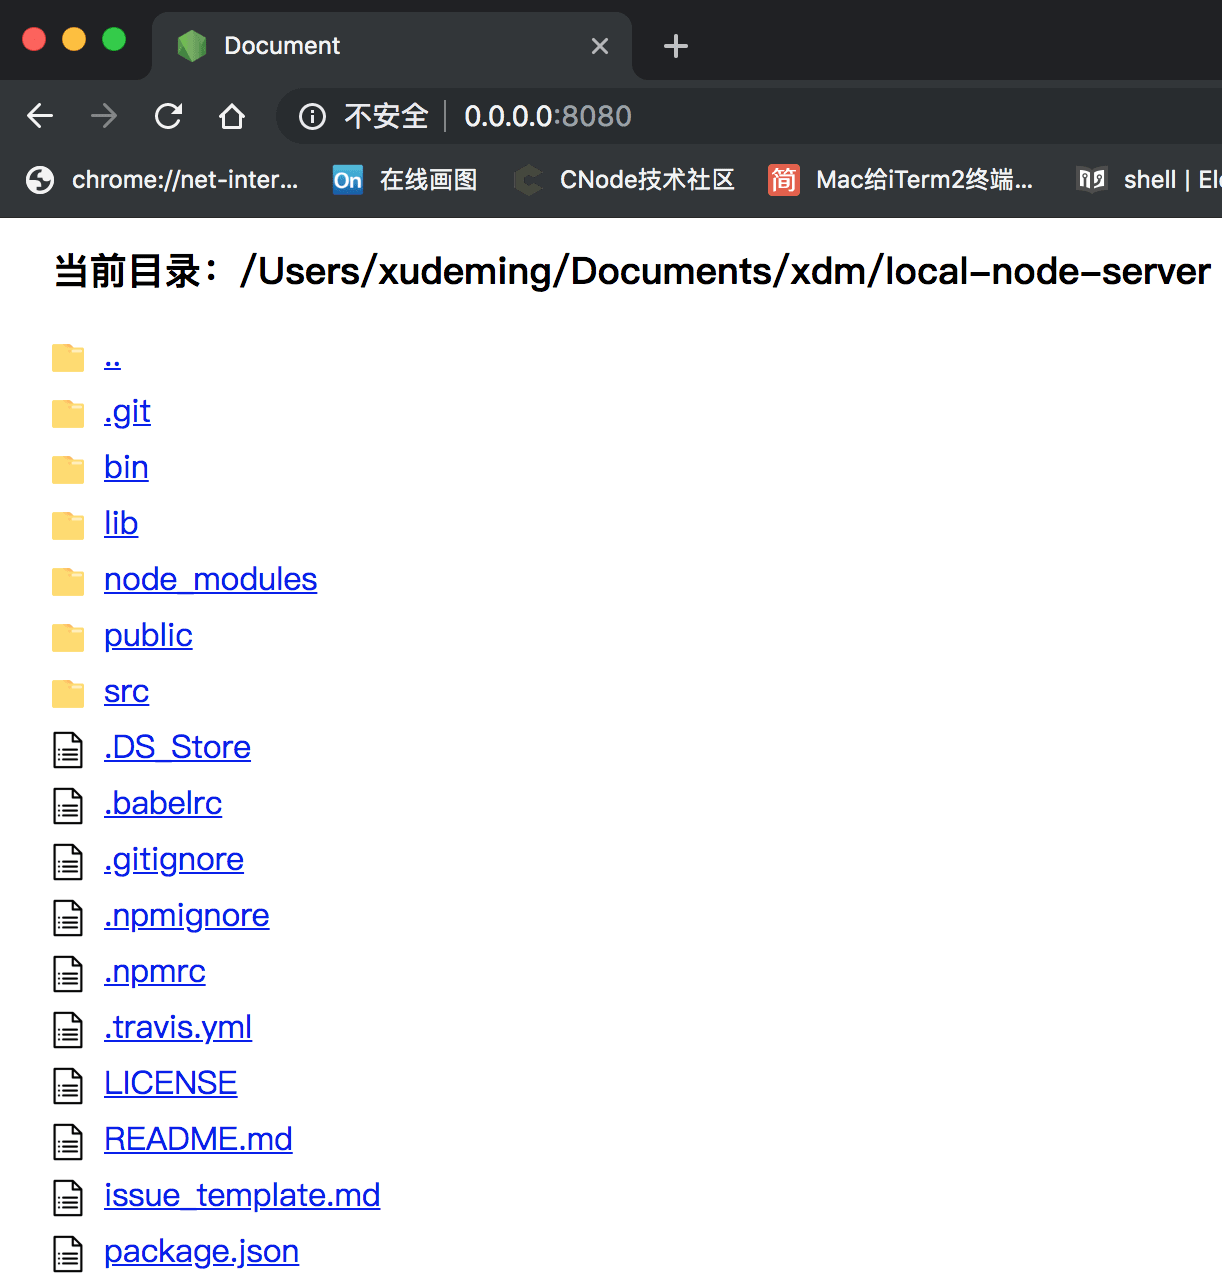
Task: Click the browser forward arrow
Action: coord(104,116)
